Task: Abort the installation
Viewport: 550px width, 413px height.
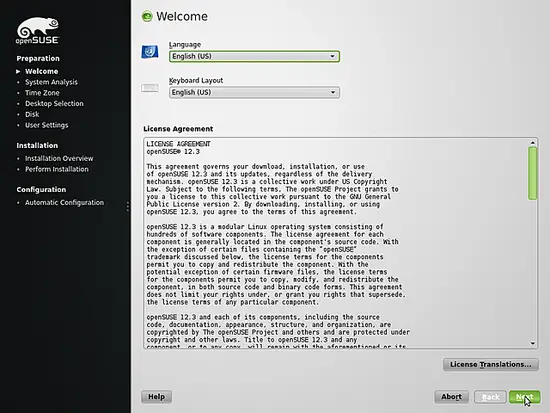Action: tap(451, 397)
